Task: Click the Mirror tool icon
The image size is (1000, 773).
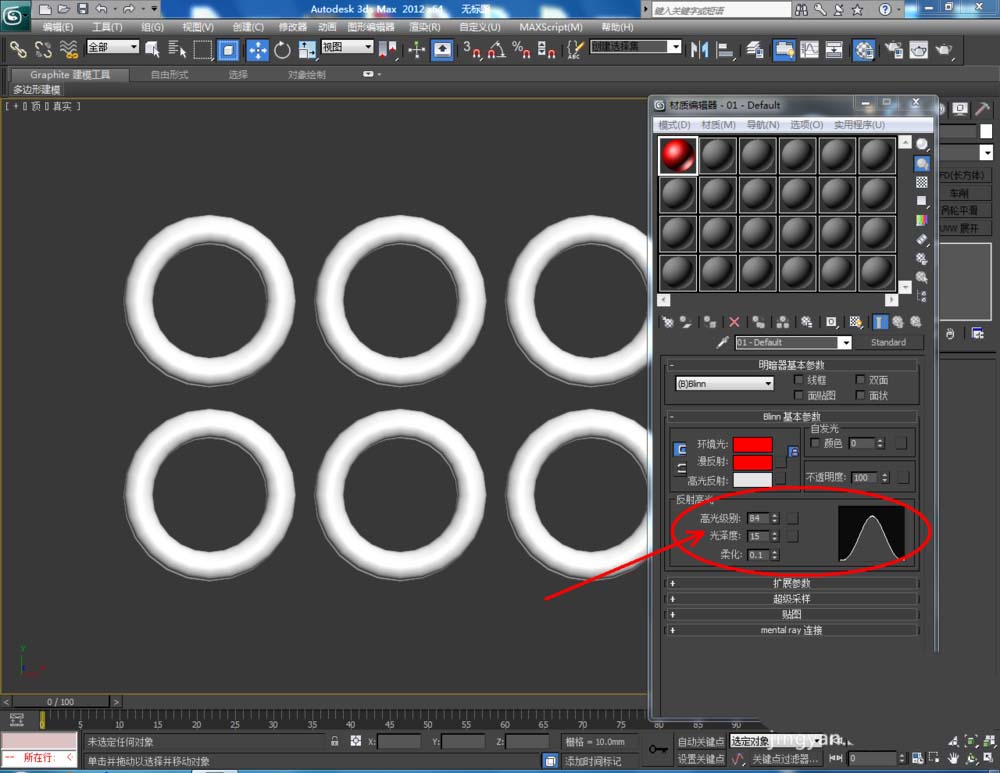Action: tap(700, 50)
